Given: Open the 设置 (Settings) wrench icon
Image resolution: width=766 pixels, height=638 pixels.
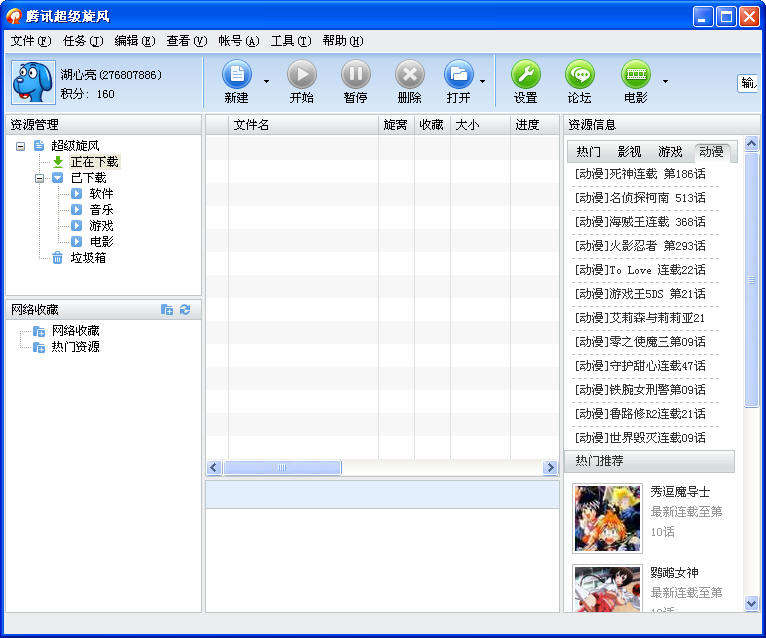Looking at the screenshot, I should (525, 75).
